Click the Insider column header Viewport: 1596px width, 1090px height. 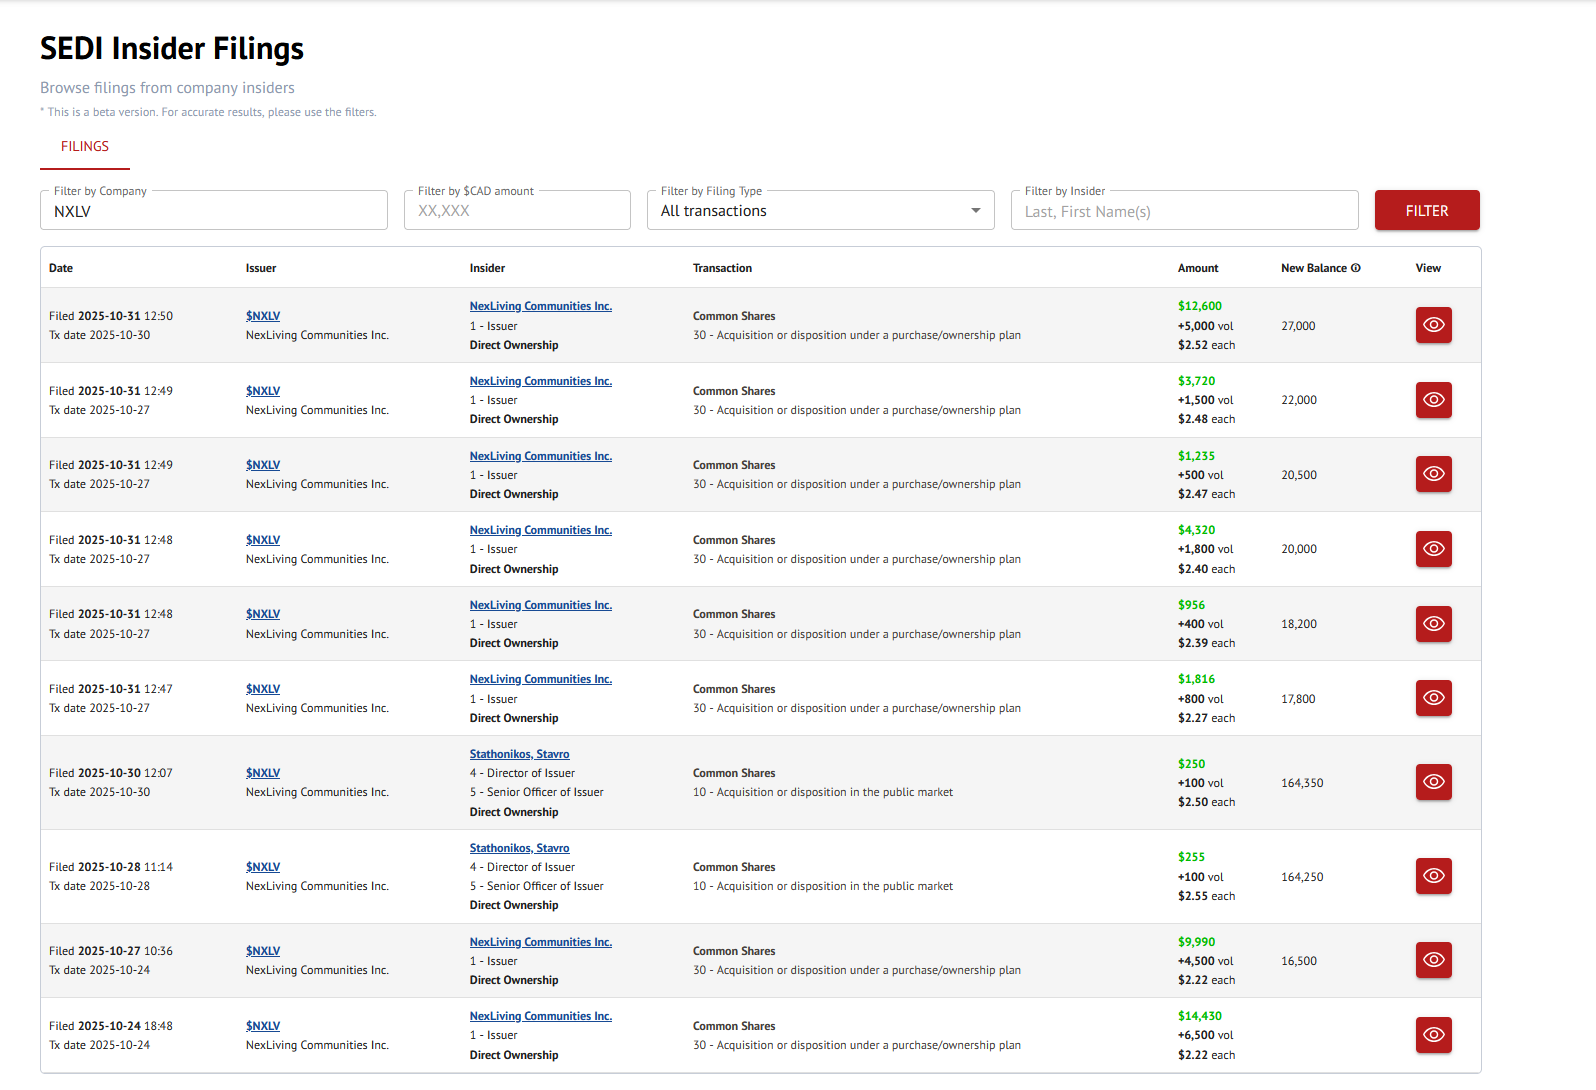tap(488, 268)
